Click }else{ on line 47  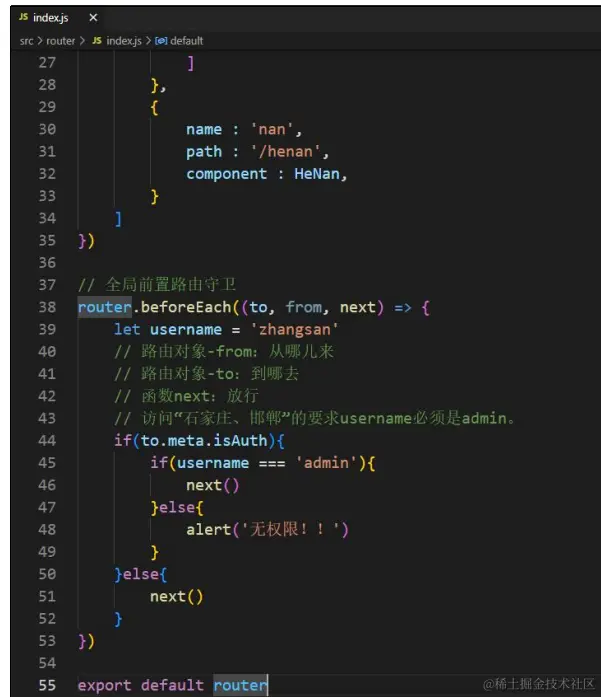[177, 507]
